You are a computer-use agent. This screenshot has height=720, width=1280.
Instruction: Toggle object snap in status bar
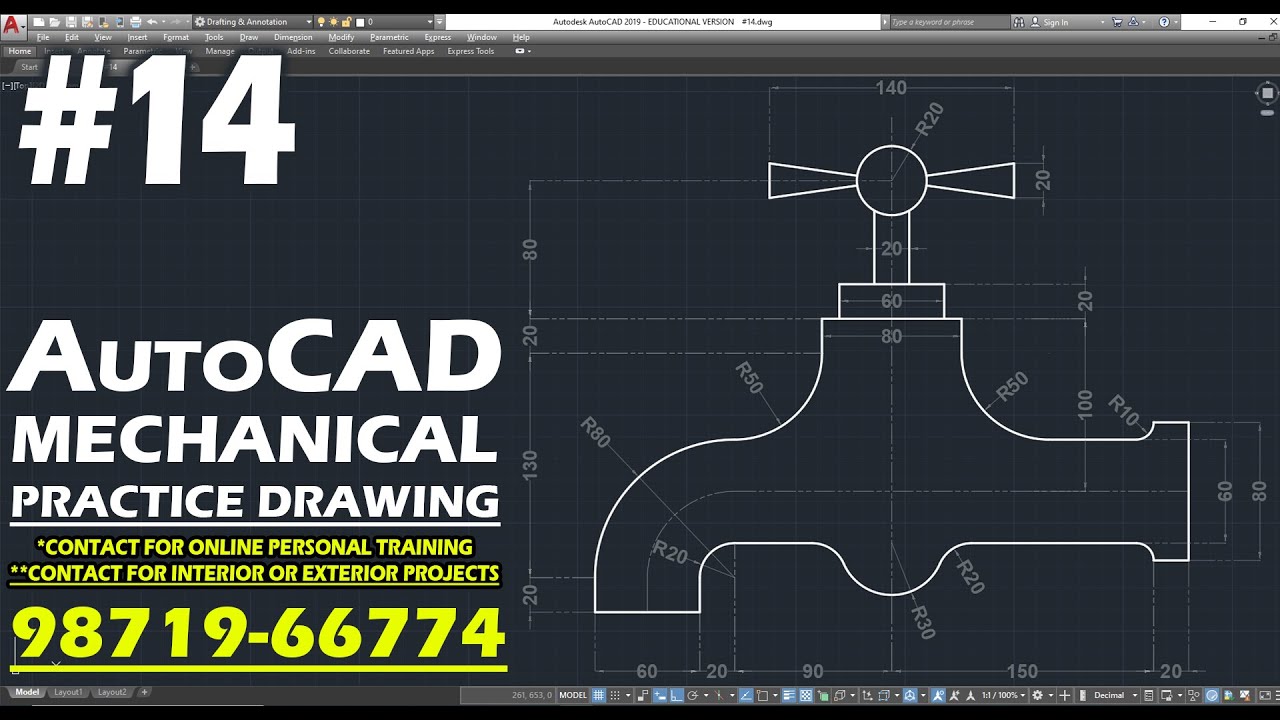point(762,695)
